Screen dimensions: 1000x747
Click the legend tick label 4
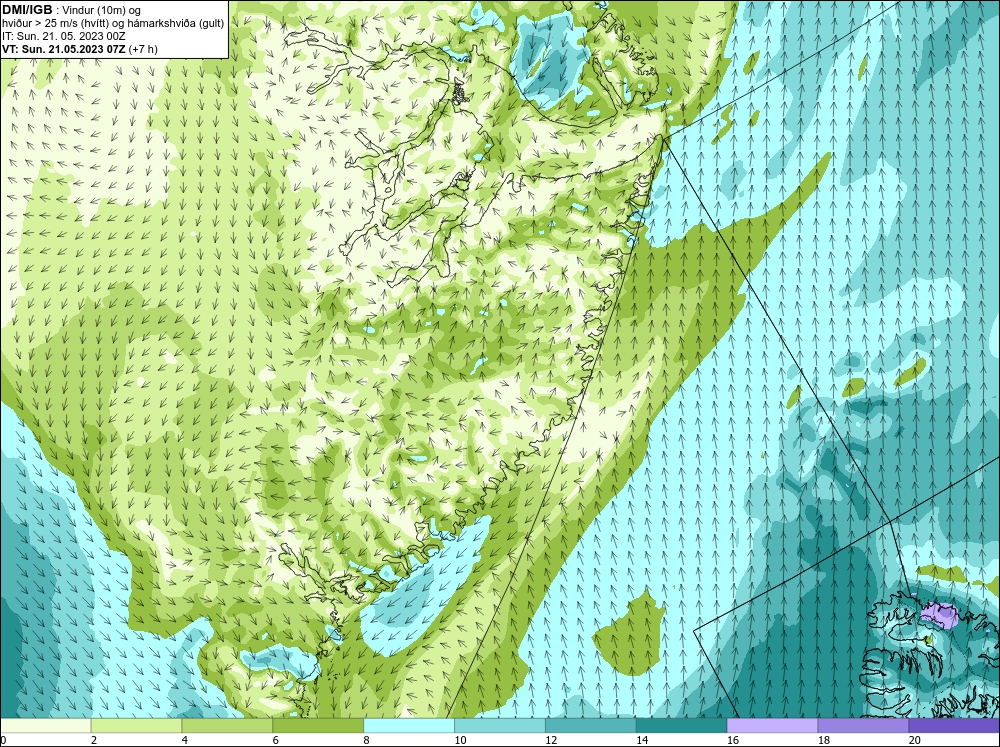point(185,740)
